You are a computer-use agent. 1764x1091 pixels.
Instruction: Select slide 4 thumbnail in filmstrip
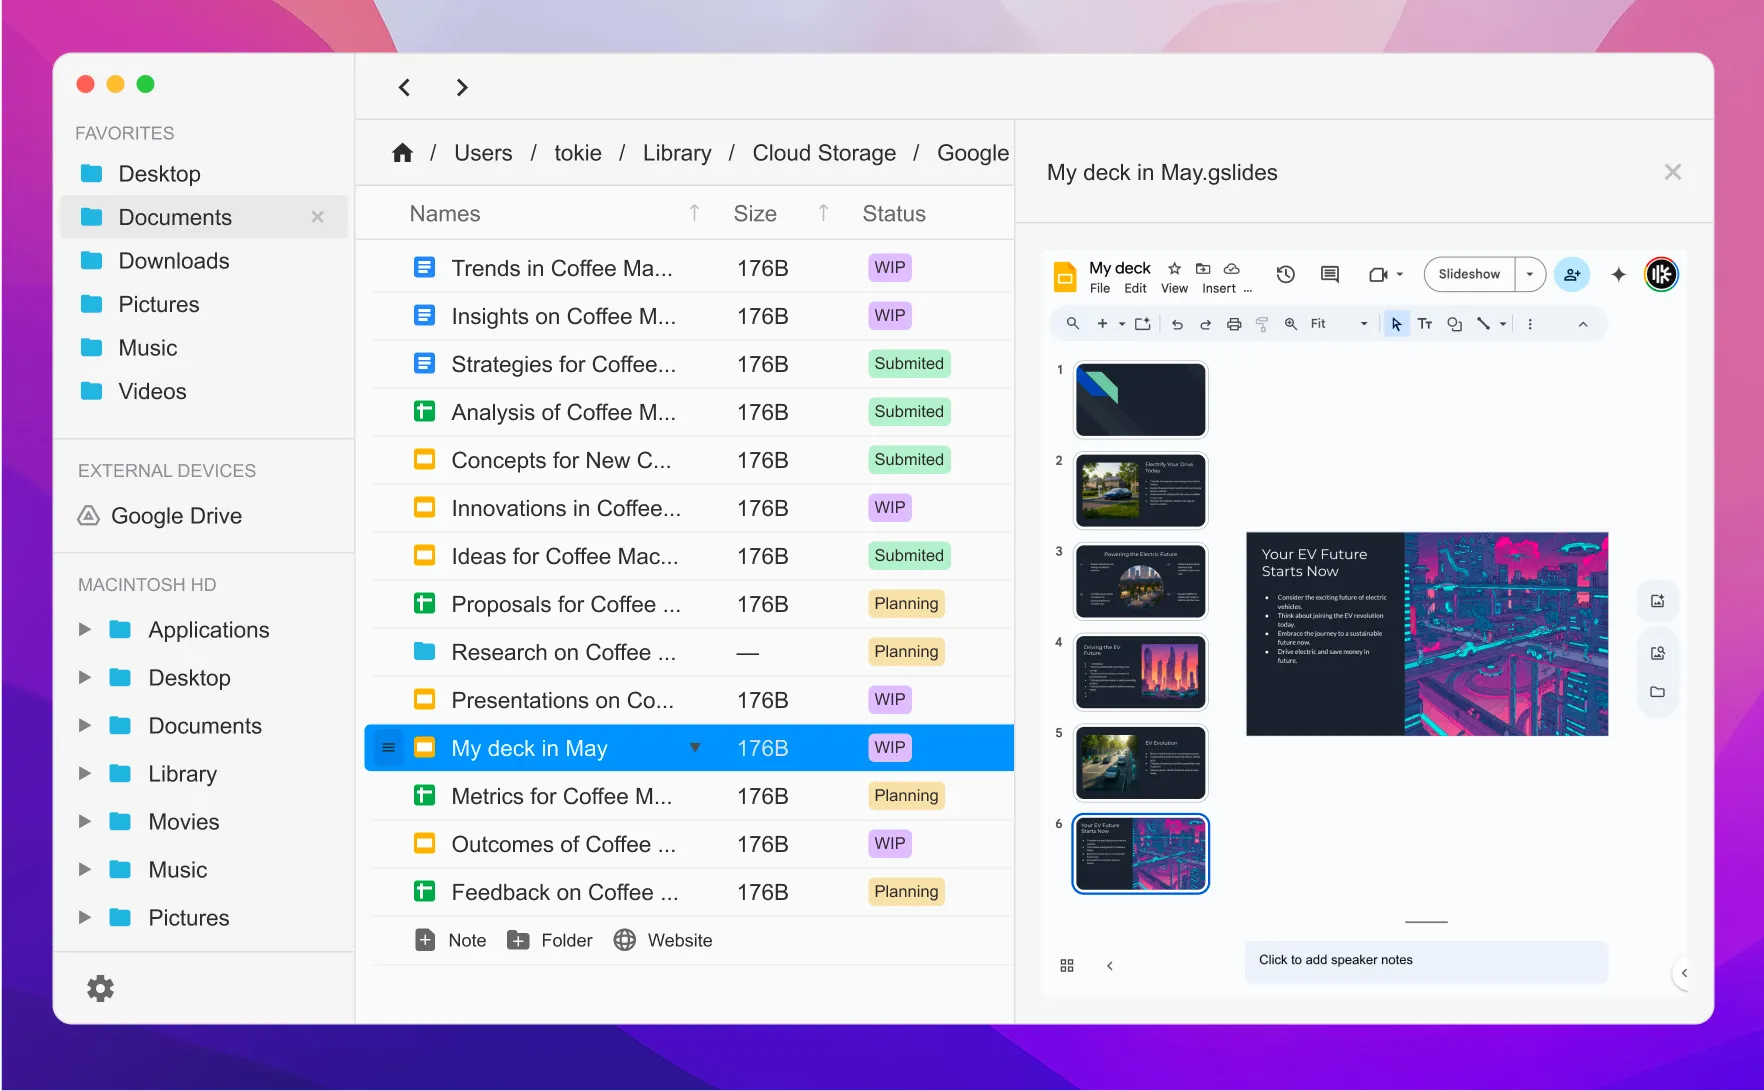(x=1140, y=672)
